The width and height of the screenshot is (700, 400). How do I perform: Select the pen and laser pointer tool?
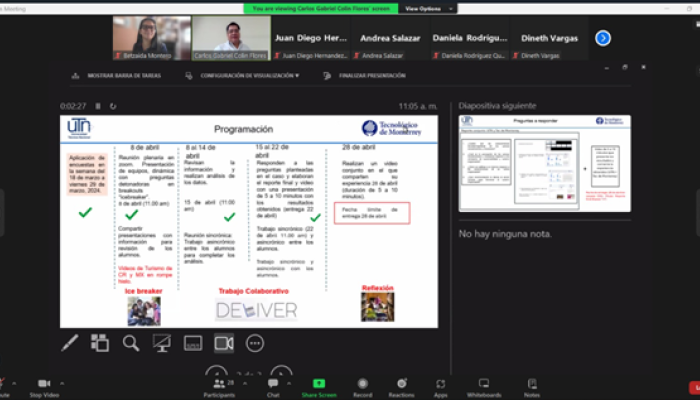click(71, 343)
